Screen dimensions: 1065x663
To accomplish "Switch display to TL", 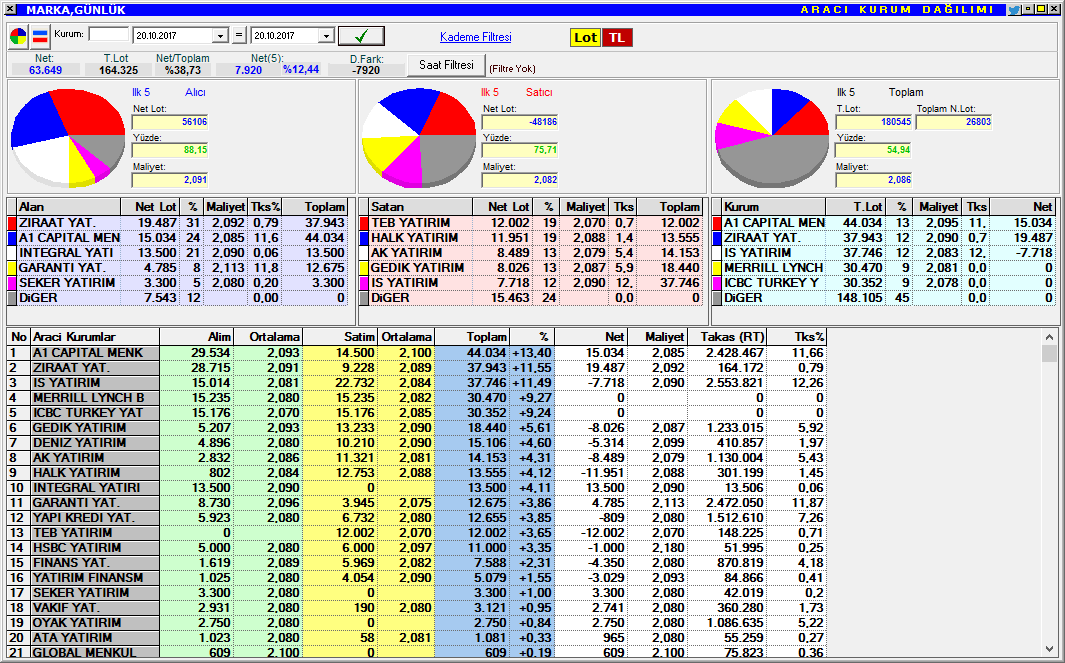I will [x=617, y=38].
